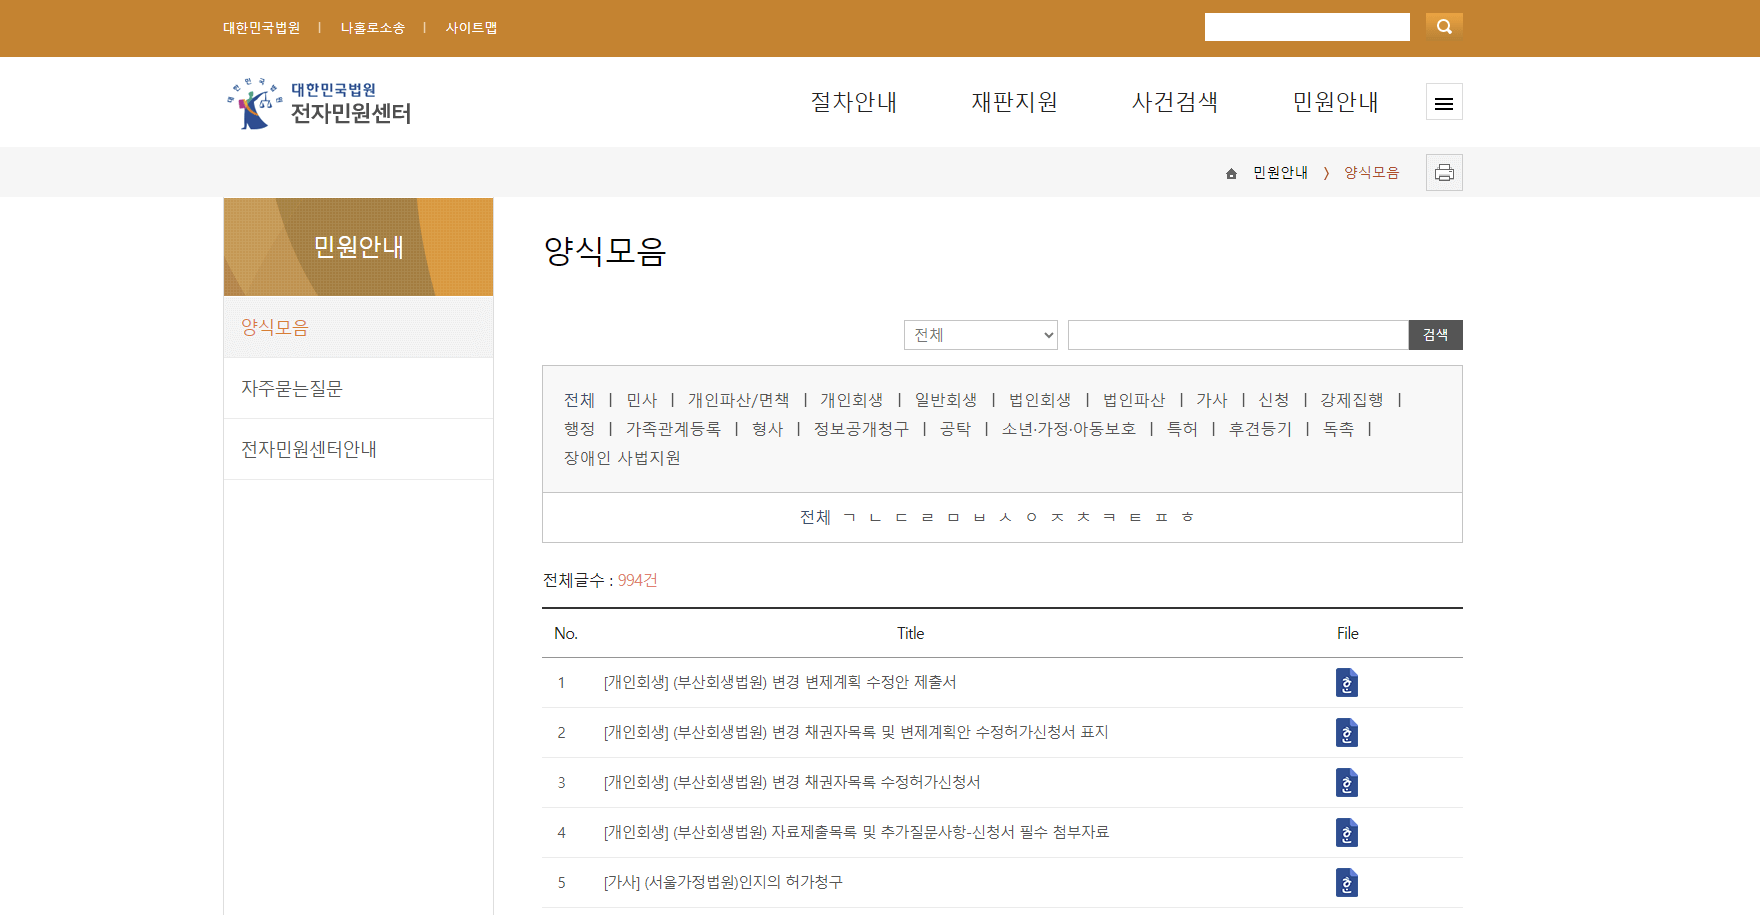Switch to 자주묻는질문 in the sidebar
This screenshot has height=915, width=1760.
292,388
